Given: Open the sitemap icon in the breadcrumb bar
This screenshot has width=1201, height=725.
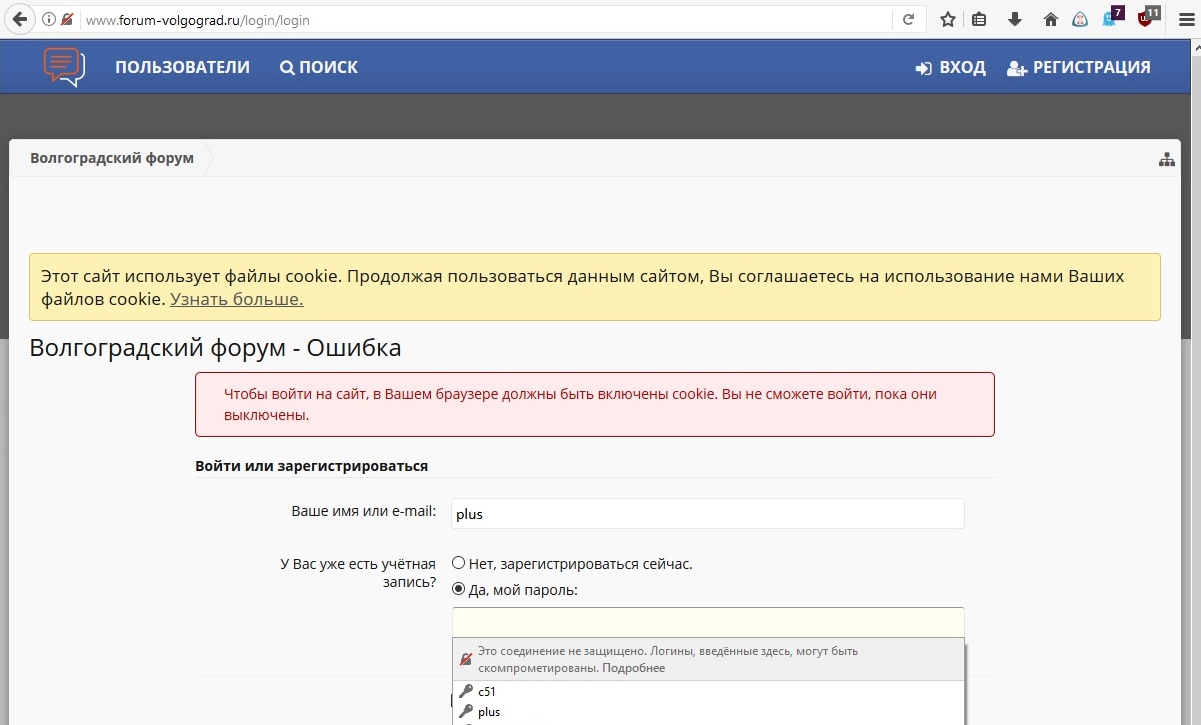Looking at the screenshot, I should [x=1166, y=159].
